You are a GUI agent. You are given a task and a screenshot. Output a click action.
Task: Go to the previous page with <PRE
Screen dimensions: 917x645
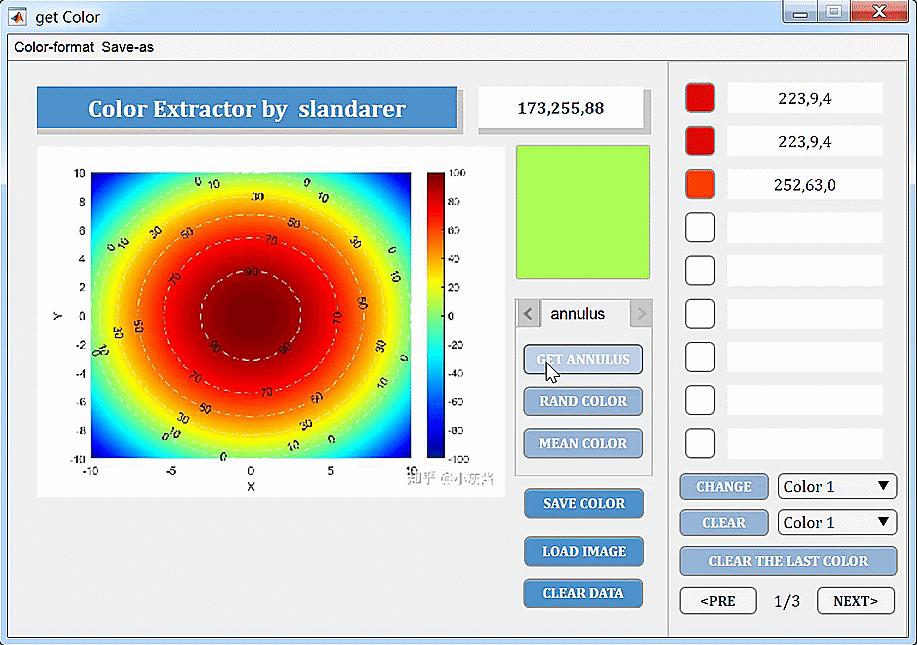pyautogui.click(x=718, y=600)
